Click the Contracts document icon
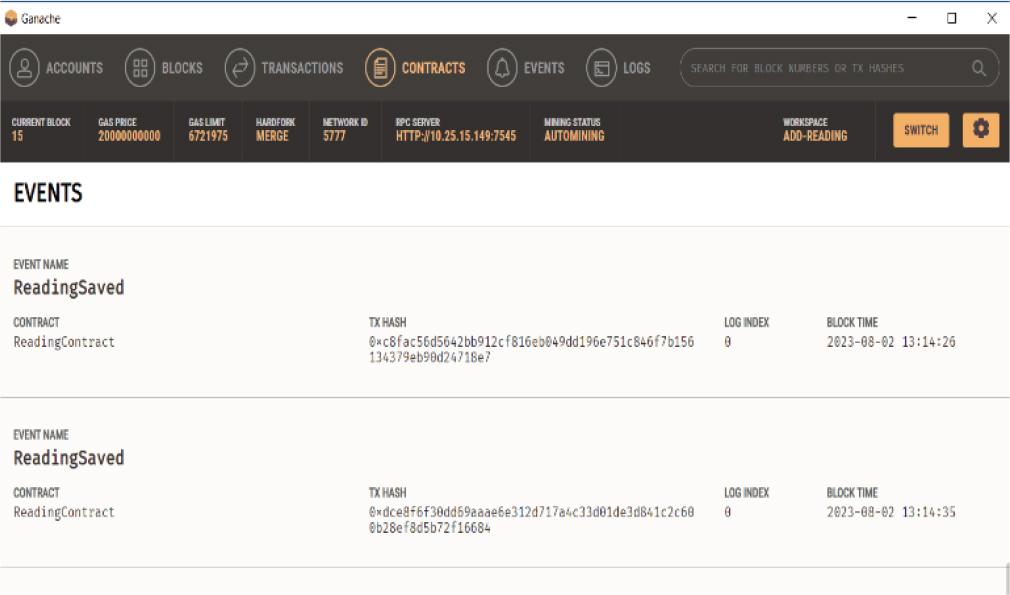Viewport: 1010px width, 595px height. 380,68
